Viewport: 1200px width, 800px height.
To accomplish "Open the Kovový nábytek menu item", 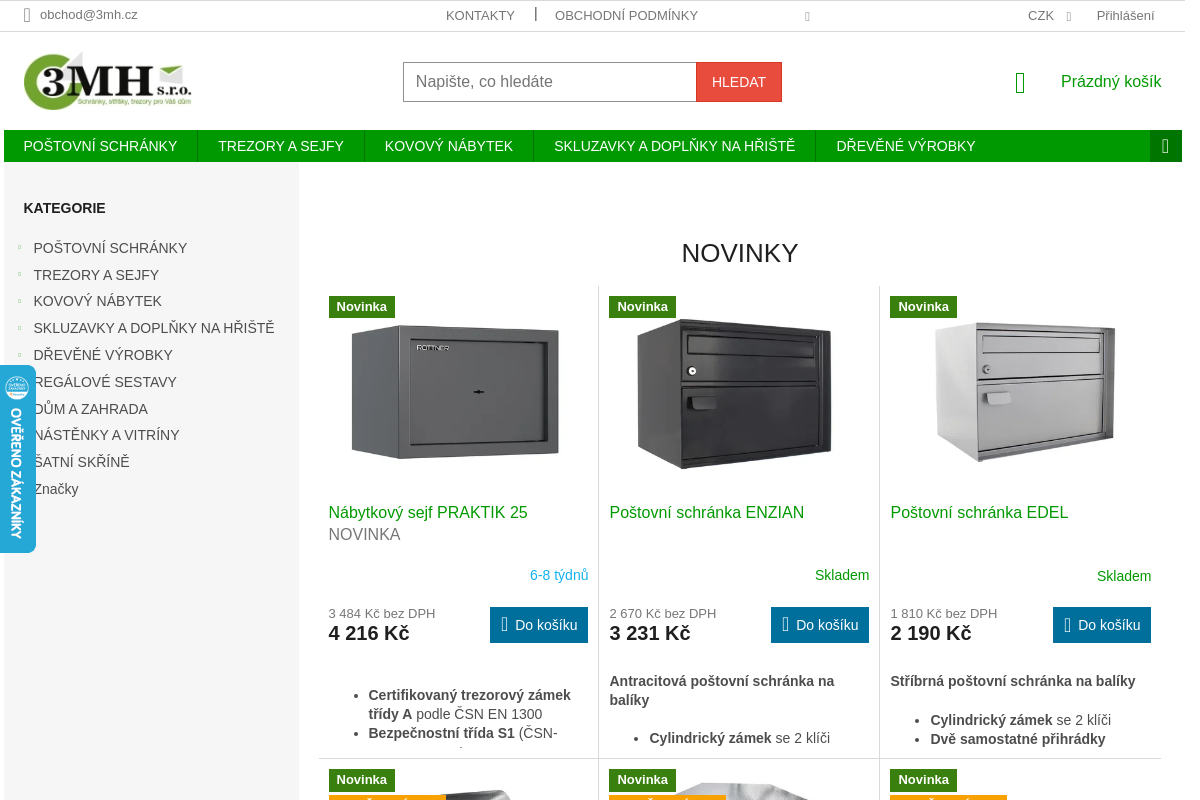I will tap(449, 146).
